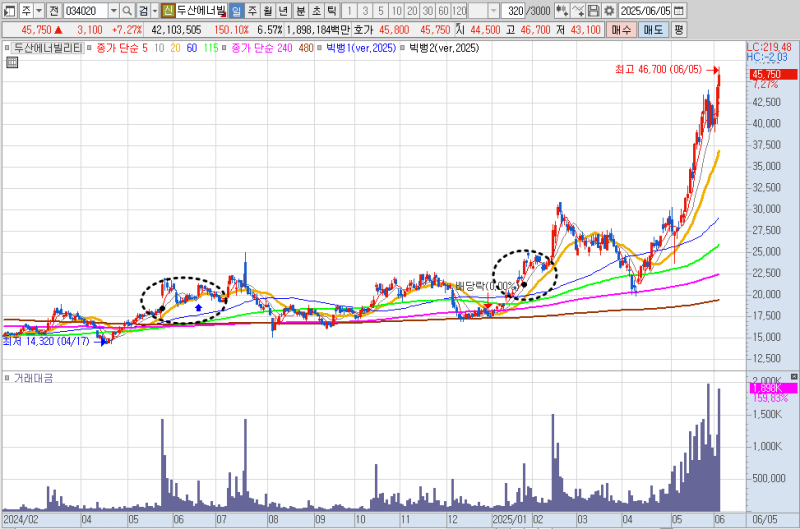Toggle the 두산에너빌리티 price series legend box

coord(9,47)
